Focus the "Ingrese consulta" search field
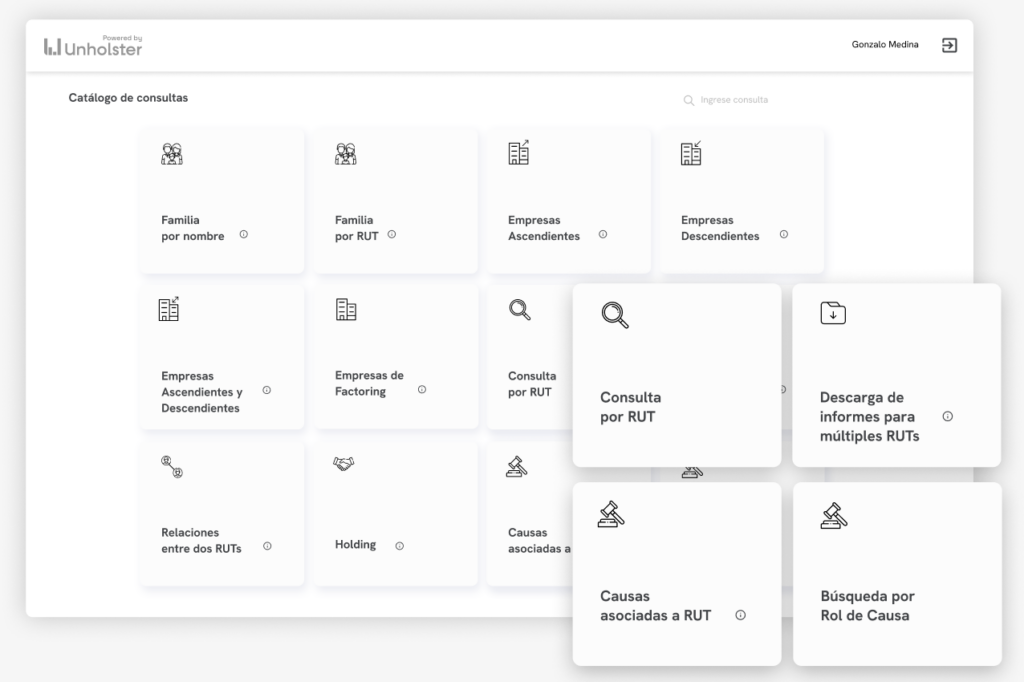1024x682 pixels. [x=735, y=100]
